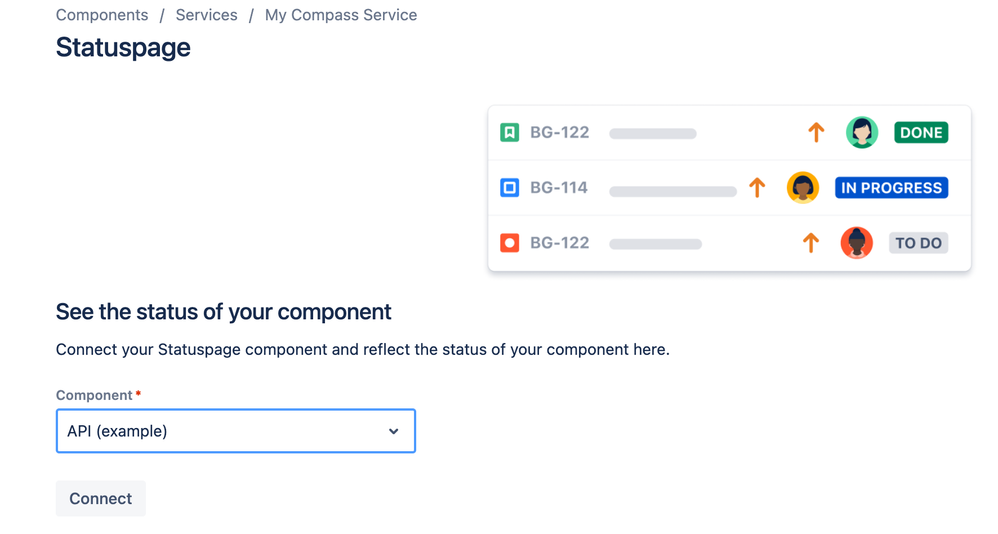The width and height of the screenshot is (998, 534).
Task: Click the avatar with yellow background
Action: pyautogui.click(x=802, y=187)
